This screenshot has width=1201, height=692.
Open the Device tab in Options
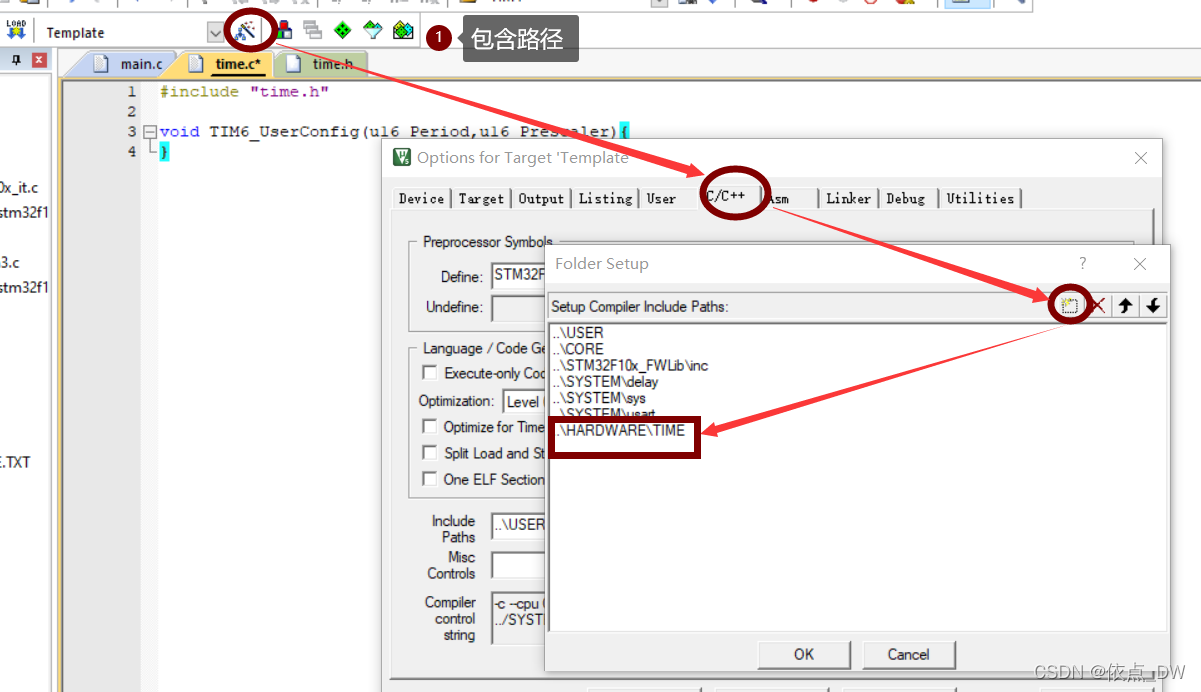[x=421, y=198]
